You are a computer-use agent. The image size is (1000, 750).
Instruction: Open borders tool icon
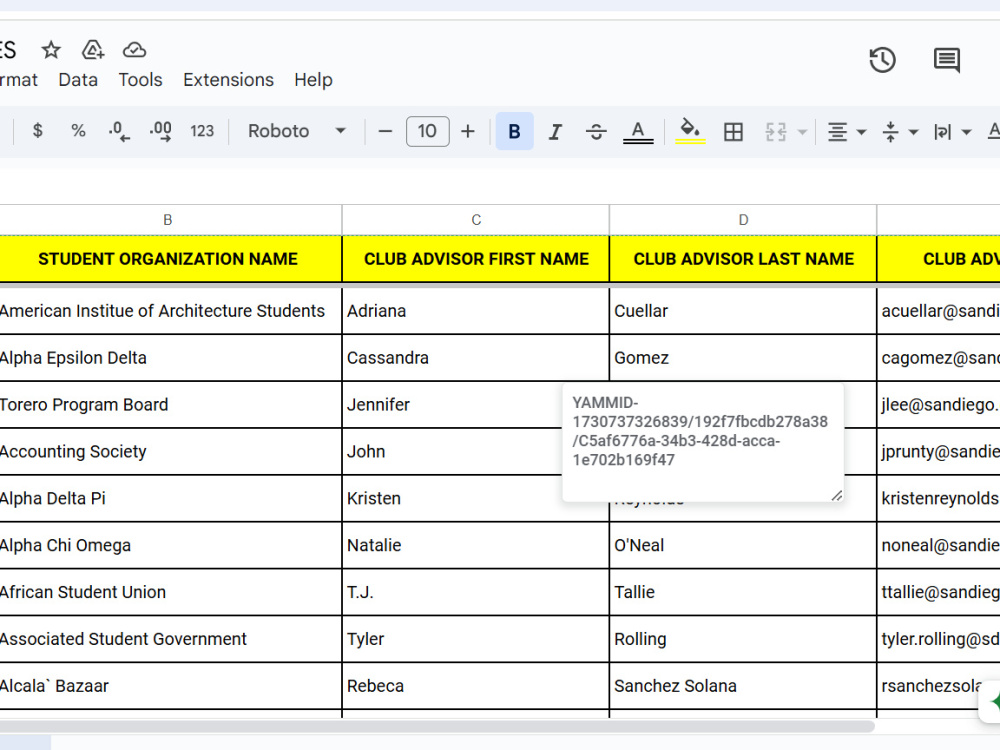(x=733, y=131)
